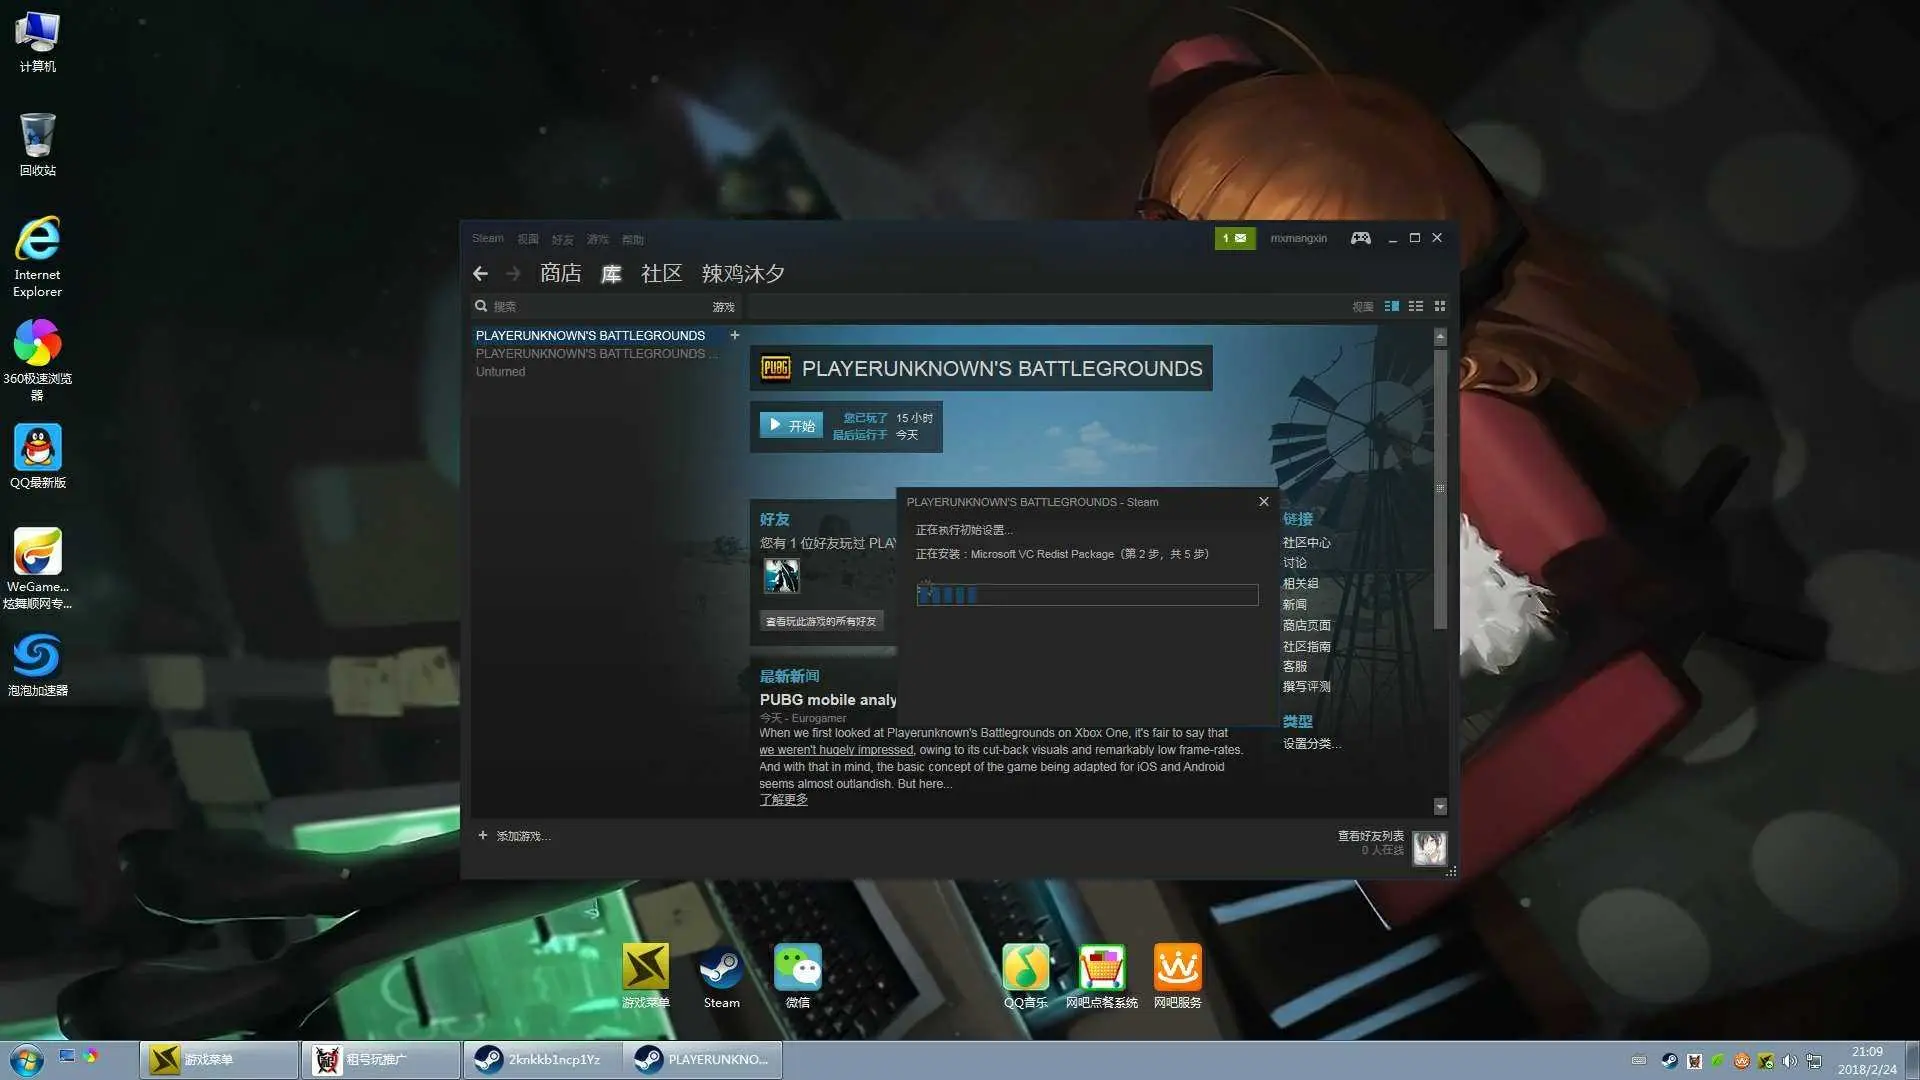The height and width of the screenshot is (1080, 1920).
Task: Open QQ Music dock icon
Action: (x=1026, y=976)
